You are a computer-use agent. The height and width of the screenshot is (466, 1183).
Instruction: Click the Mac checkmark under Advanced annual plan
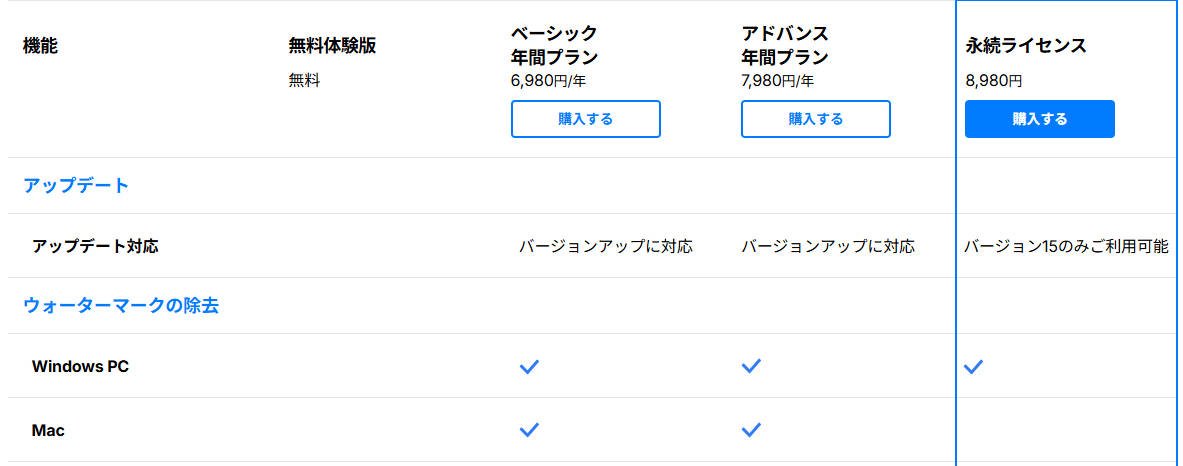tap(751, 430)
